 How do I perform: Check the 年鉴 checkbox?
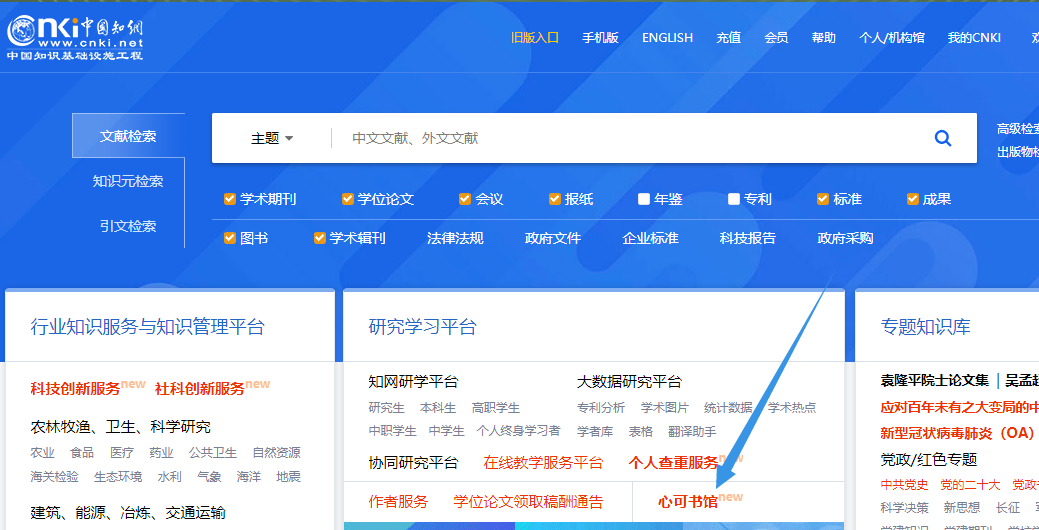pyautogui.click(x=644, y=199)
